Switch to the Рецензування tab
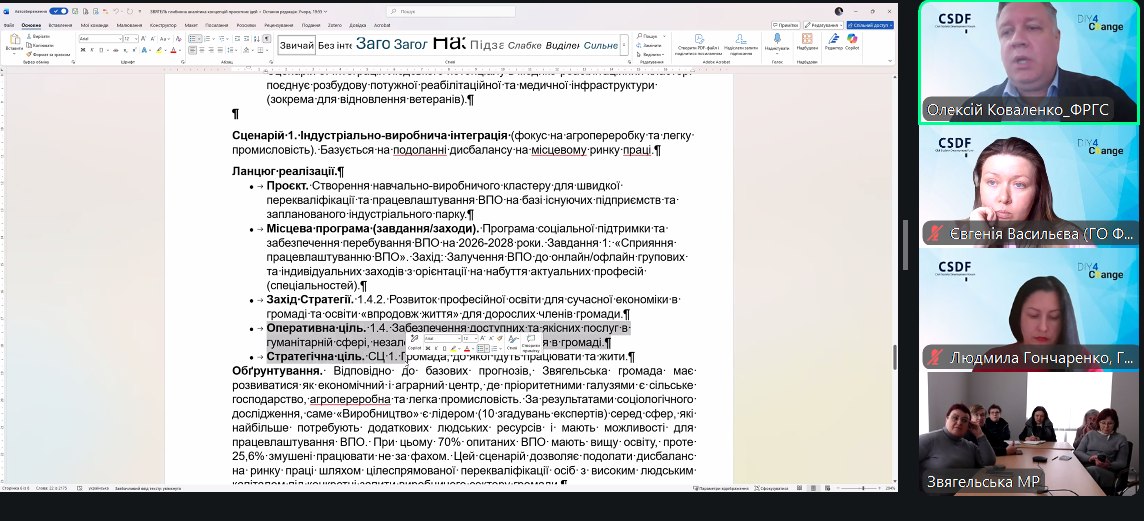Viewport: 1144px width, 521px height. click(x=279, y=25)
